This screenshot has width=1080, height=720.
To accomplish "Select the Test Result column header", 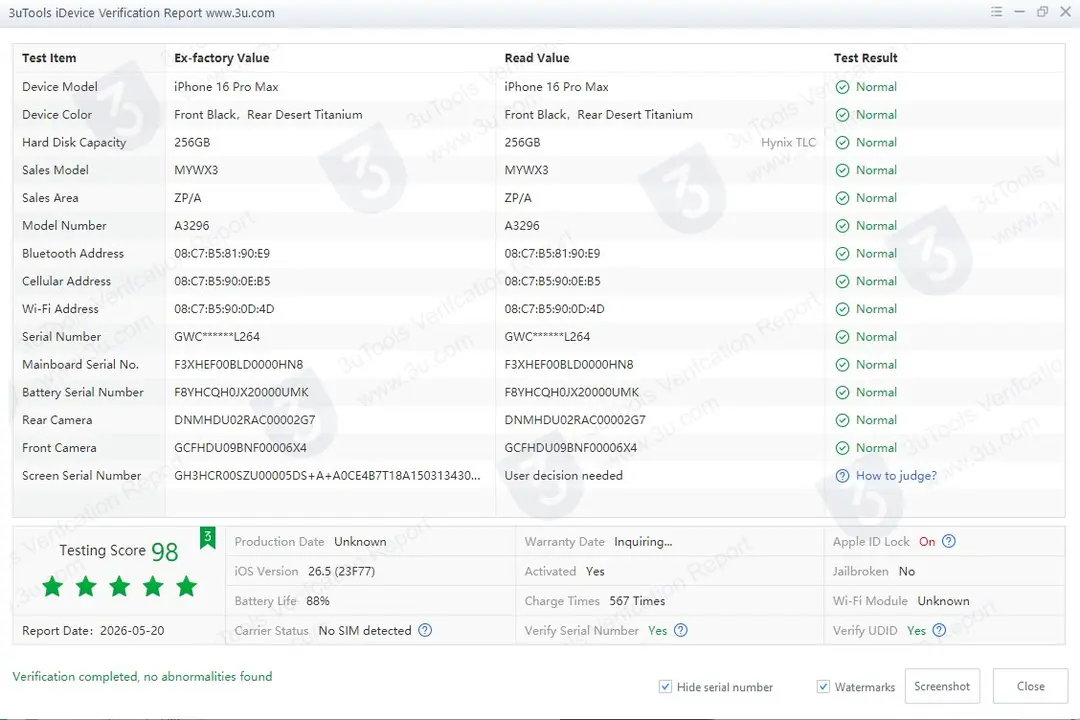I will click(x=865, y=58).
